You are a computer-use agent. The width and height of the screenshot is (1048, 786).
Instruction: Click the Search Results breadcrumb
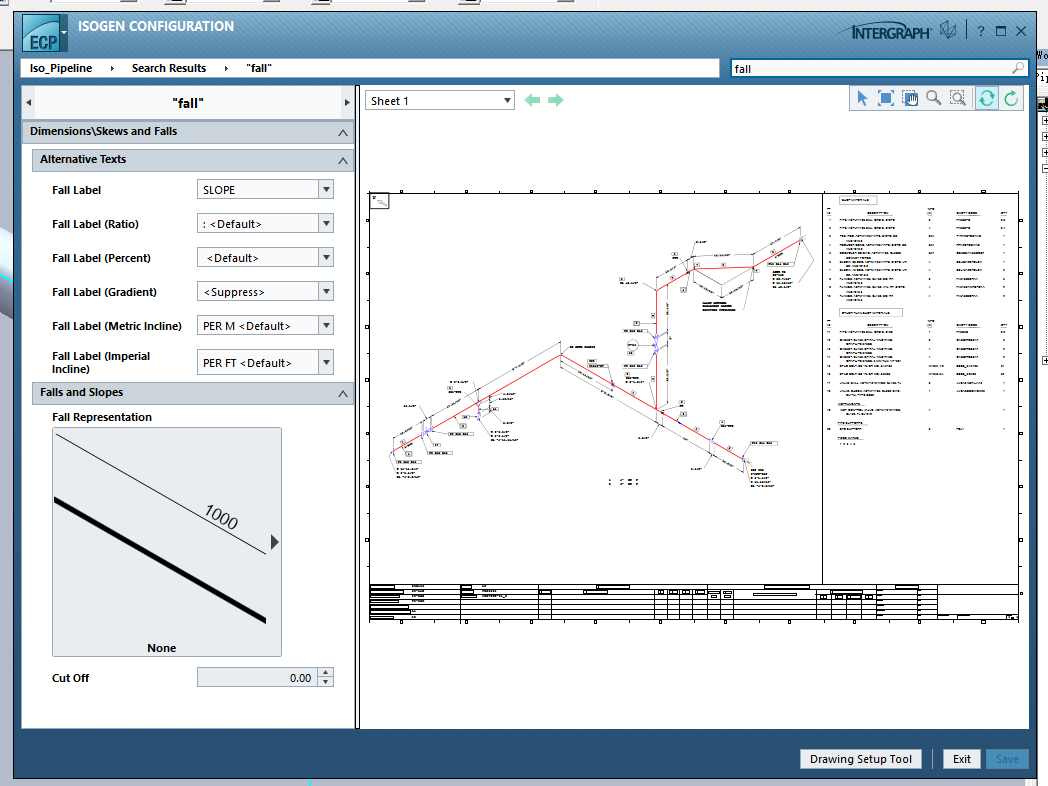[169, 68]
